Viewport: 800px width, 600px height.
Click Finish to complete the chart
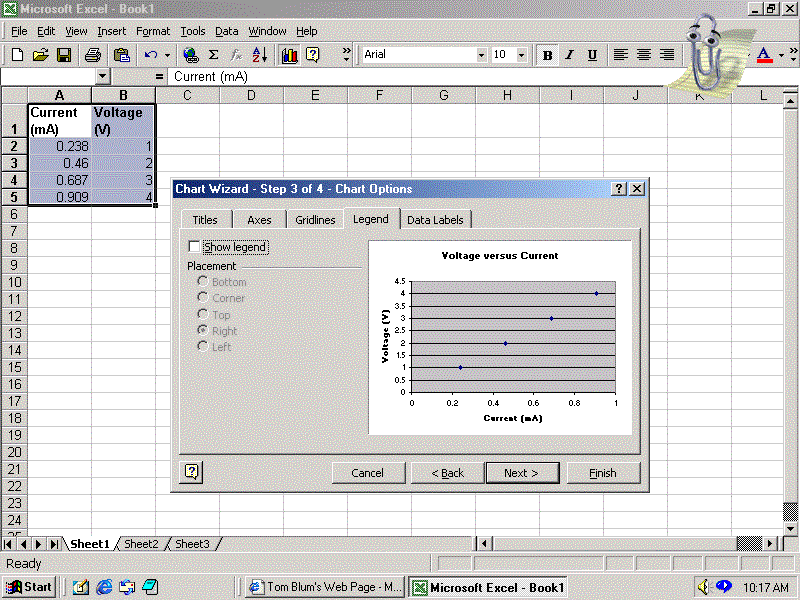pyautogui.click(x=603, y=473)
